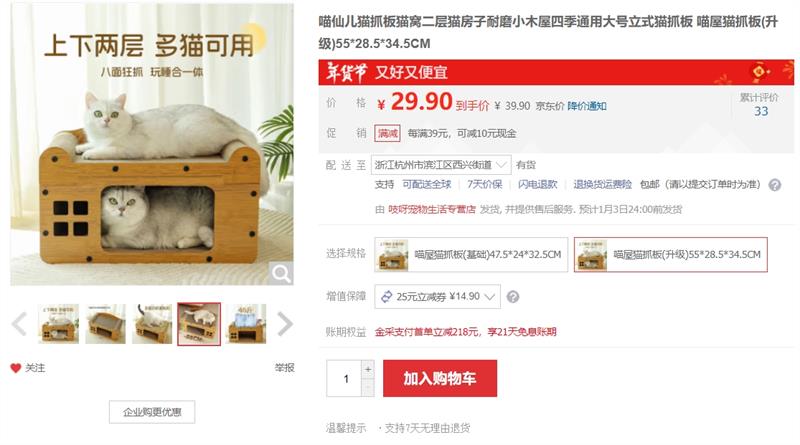Increase quantity with the plus stepper
800x445 pixels.
point(368,369)
